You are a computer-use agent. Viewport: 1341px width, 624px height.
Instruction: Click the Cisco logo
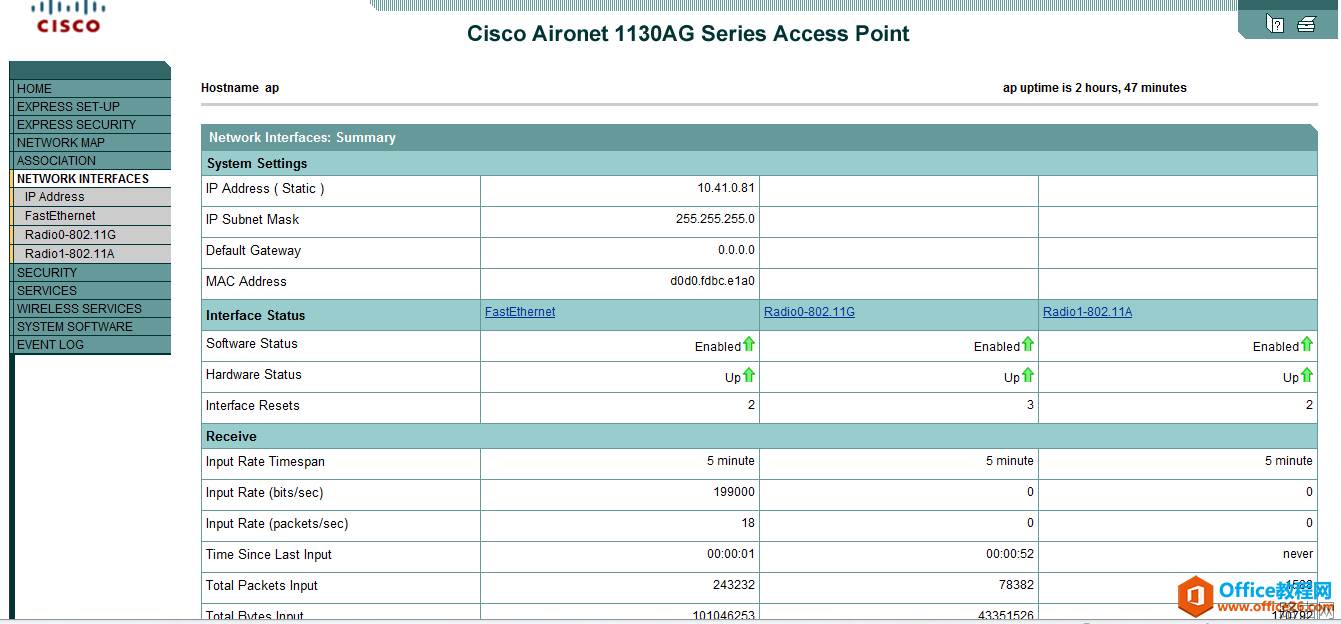69,16
